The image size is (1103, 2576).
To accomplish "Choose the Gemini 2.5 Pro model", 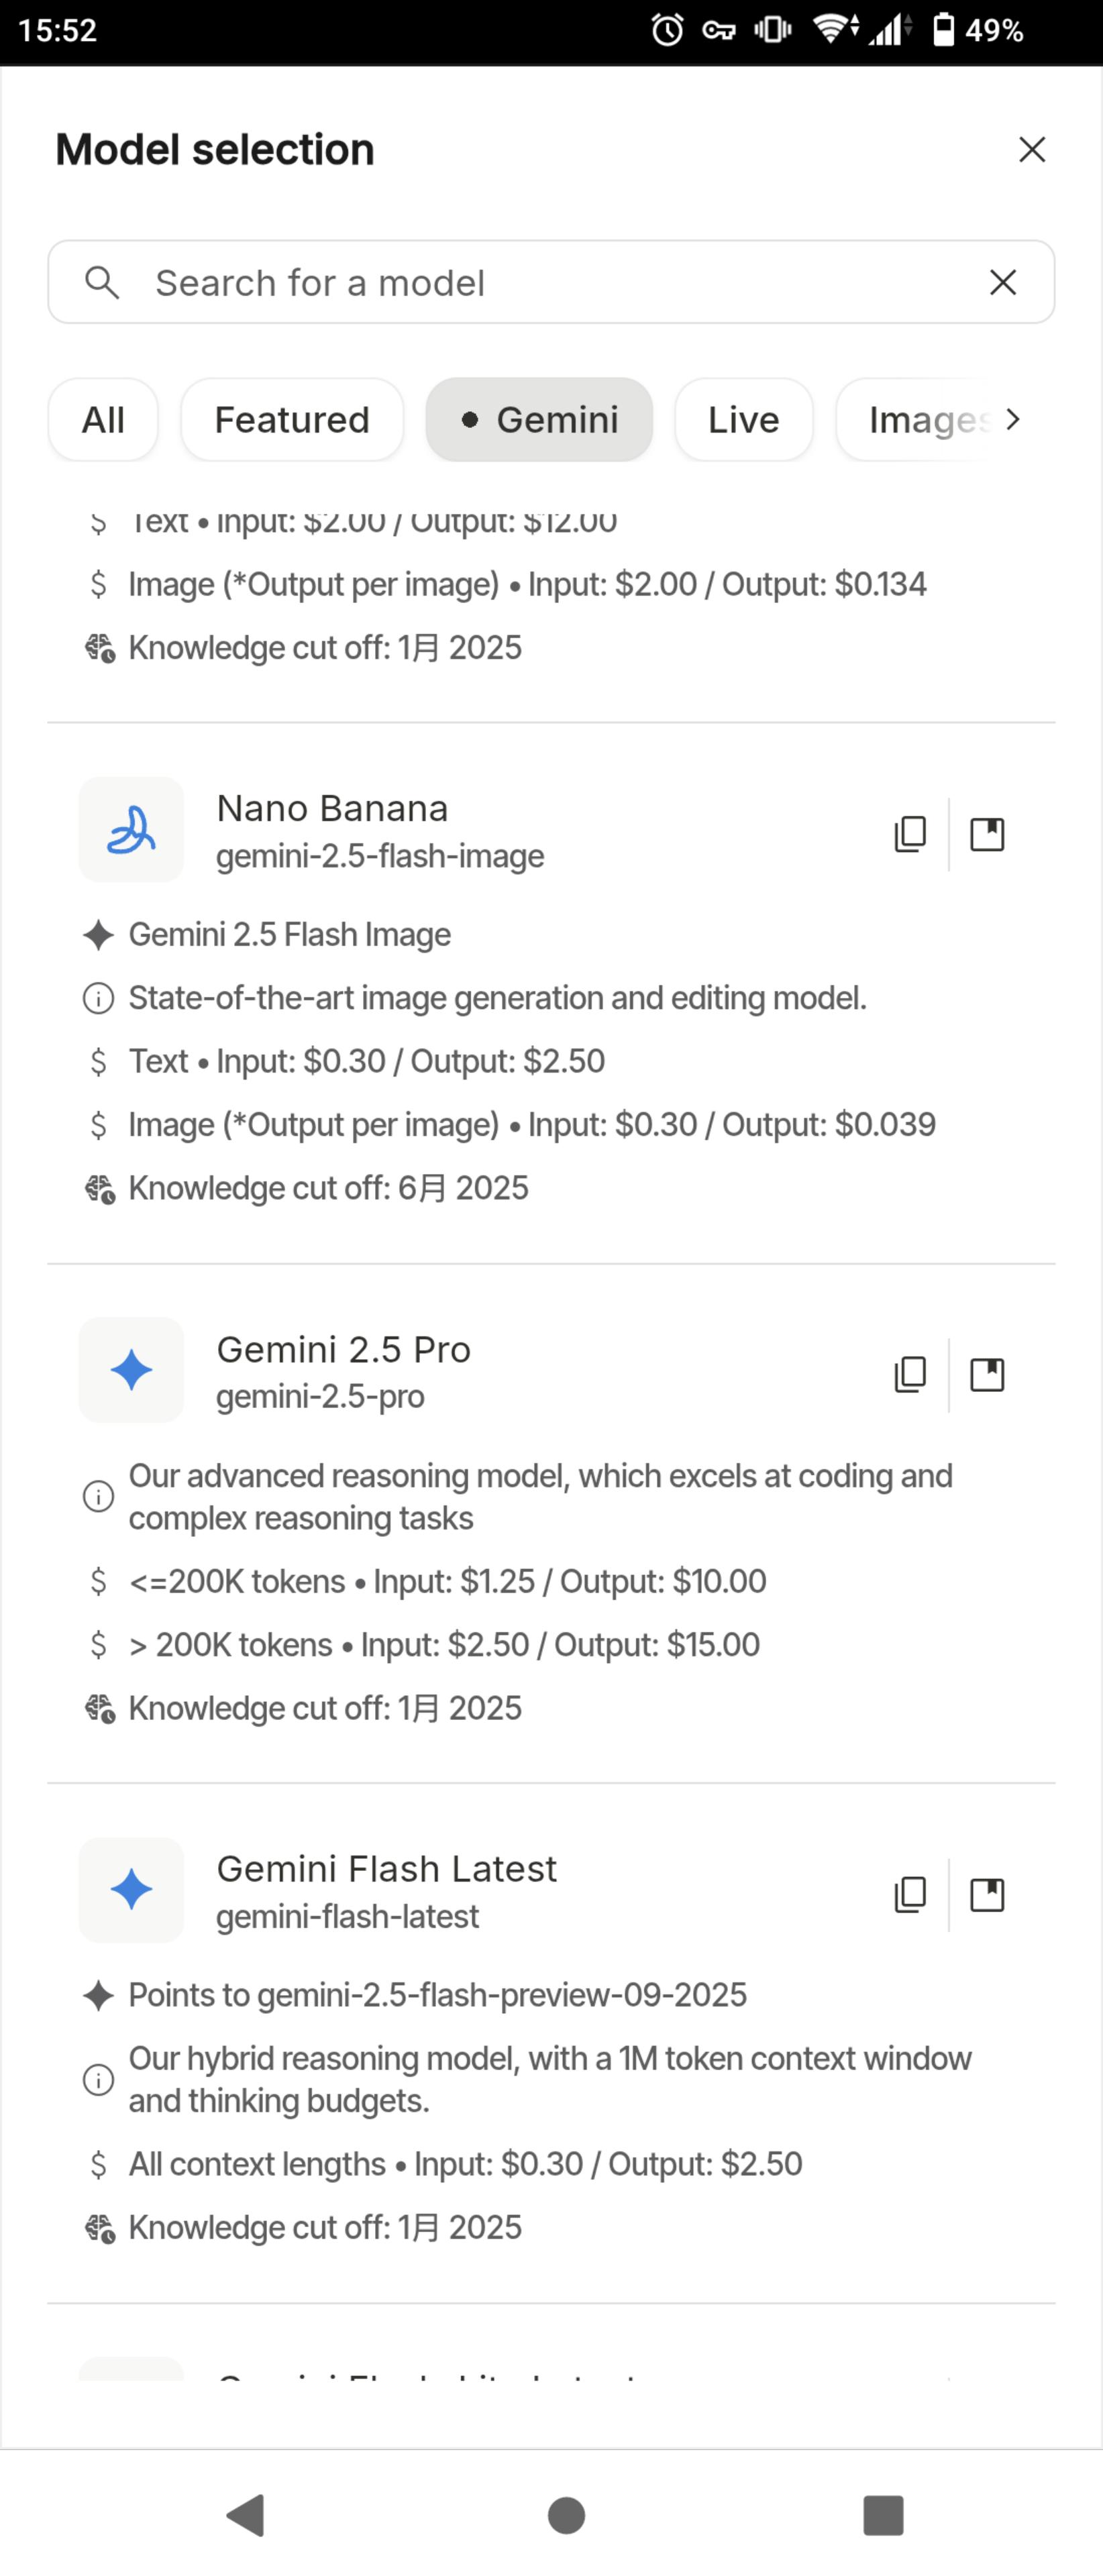I will (x=343, y=1350).
